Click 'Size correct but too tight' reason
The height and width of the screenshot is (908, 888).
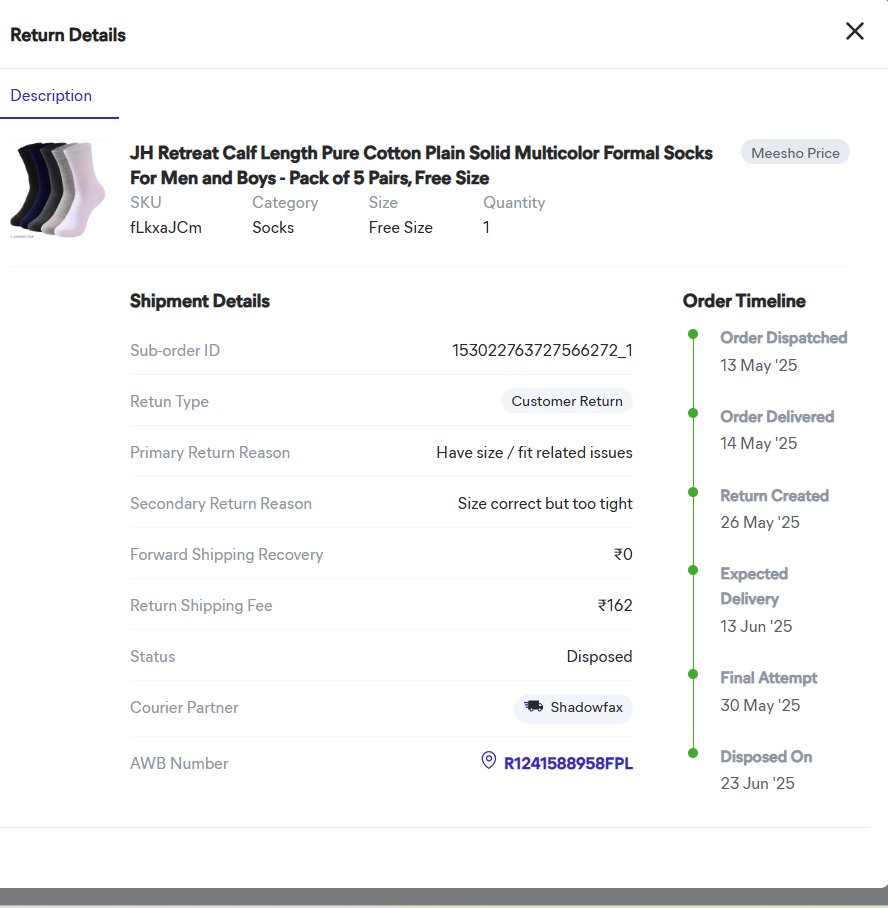click(x=545, y=503)
